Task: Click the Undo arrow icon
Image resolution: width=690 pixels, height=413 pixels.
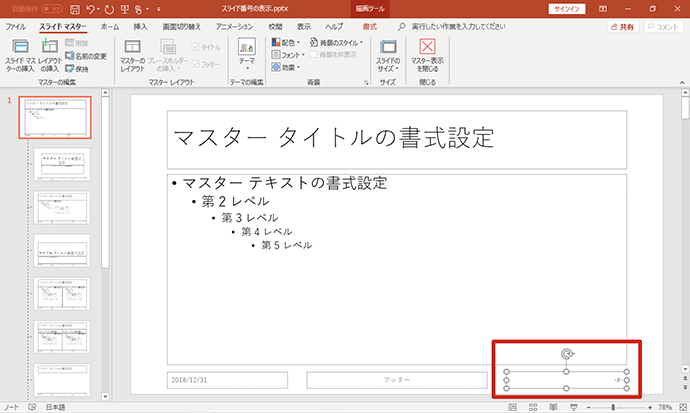Action: pyautogui.click(x=90, y=9)
